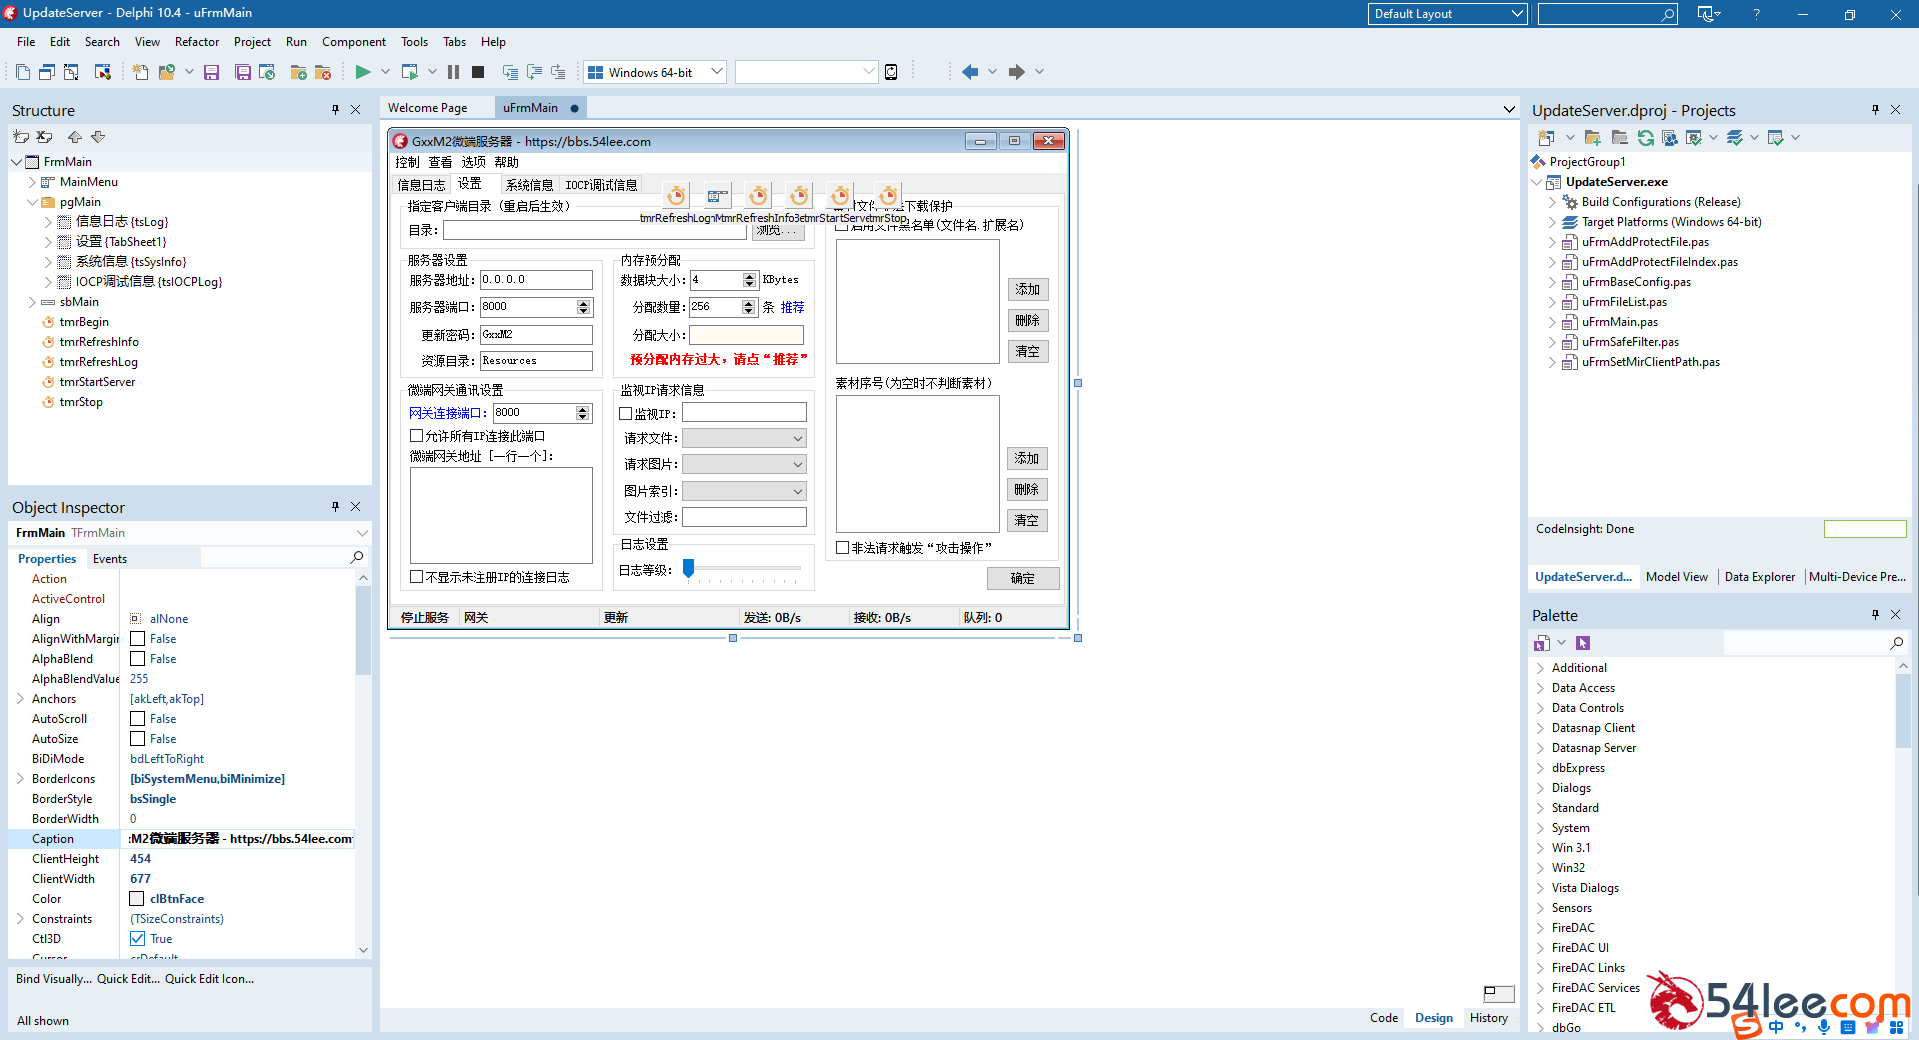Image resolution: width=1919 pixels, height=1040 pixels.
Task: Adjust the 日志等级 slider thumb
Action: point(688,568)
